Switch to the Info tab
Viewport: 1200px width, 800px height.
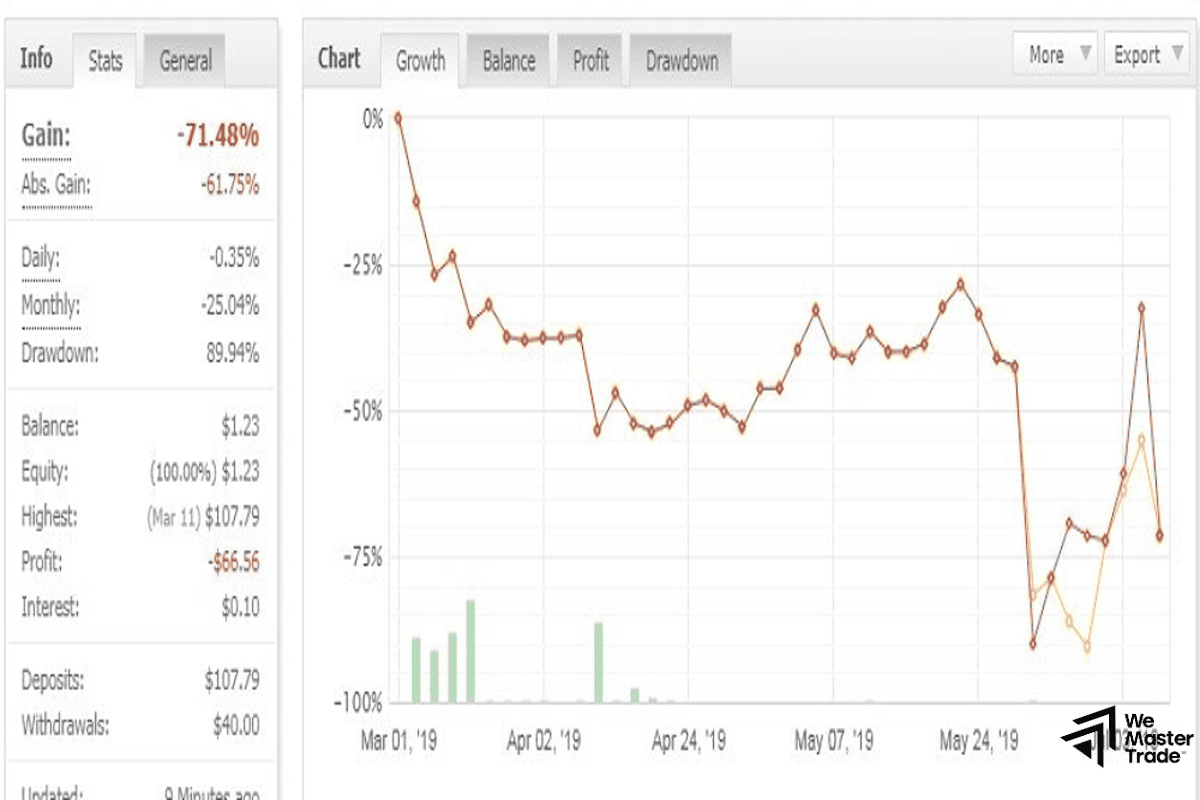click(38, 60)
